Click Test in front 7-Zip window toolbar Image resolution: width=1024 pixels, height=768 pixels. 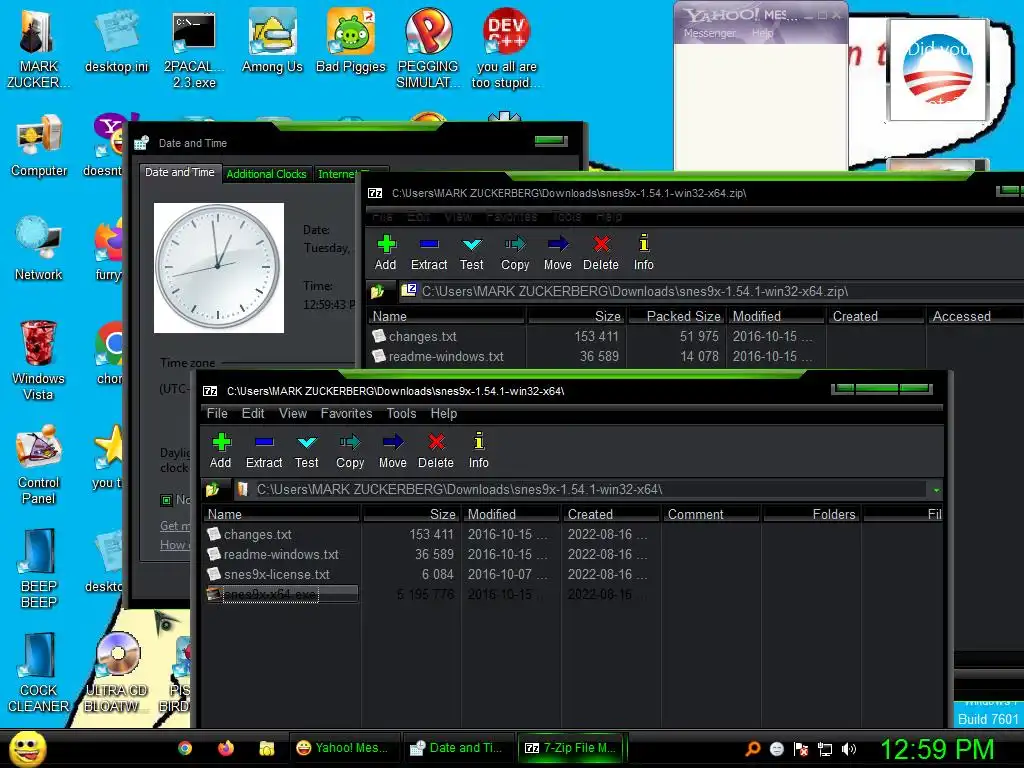(x=306, y=451)
